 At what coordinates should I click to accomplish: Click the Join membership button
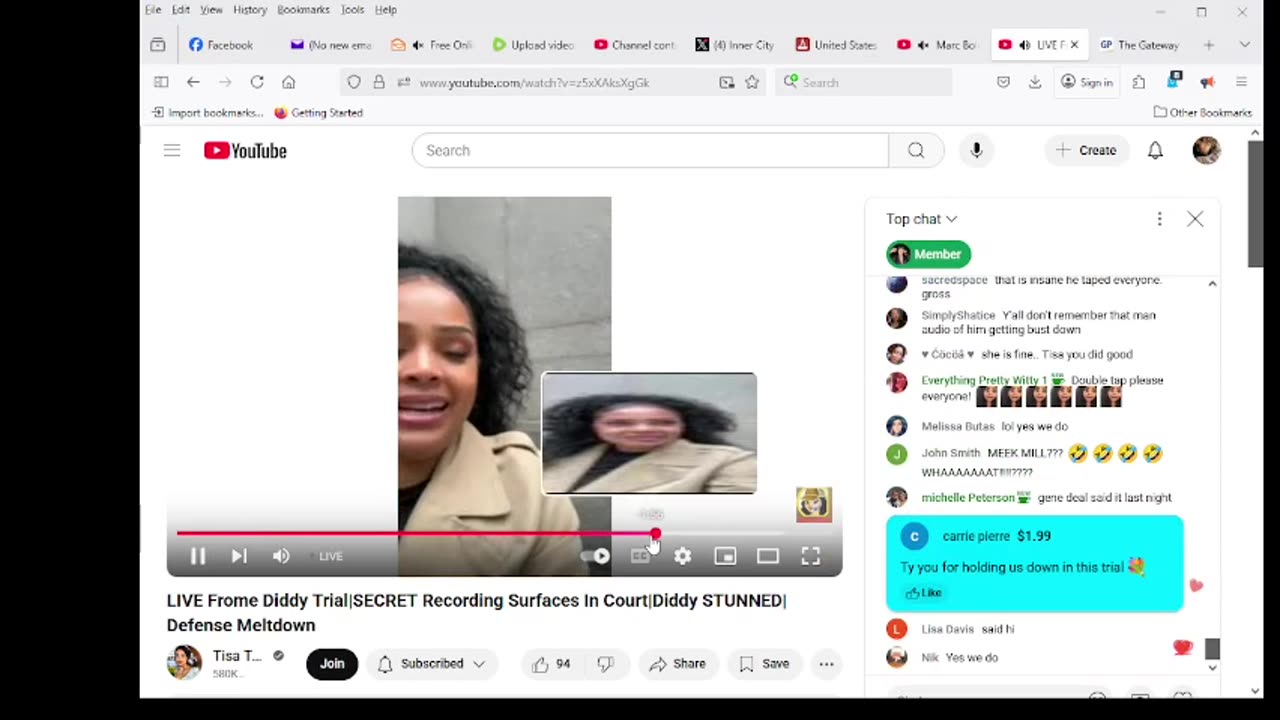[332, 663]
